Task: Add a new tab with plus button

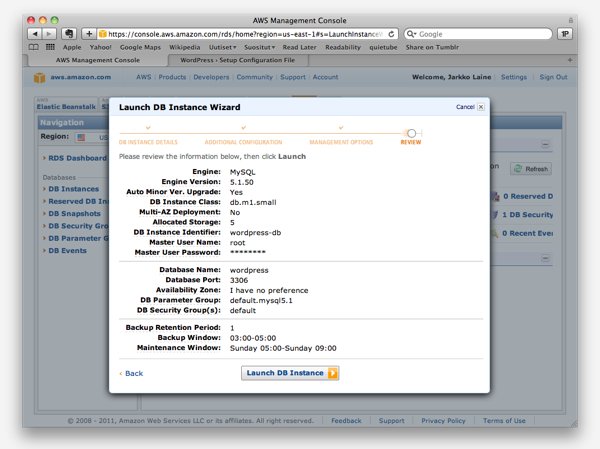Action: pos(570,60)
